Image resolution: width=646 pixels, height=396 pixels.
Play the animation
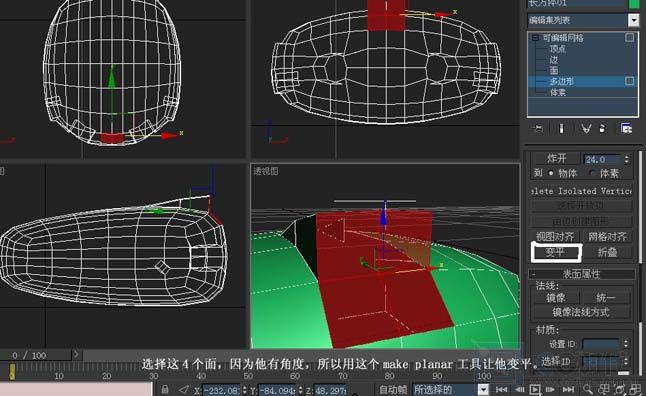click(x=535, y=389)
